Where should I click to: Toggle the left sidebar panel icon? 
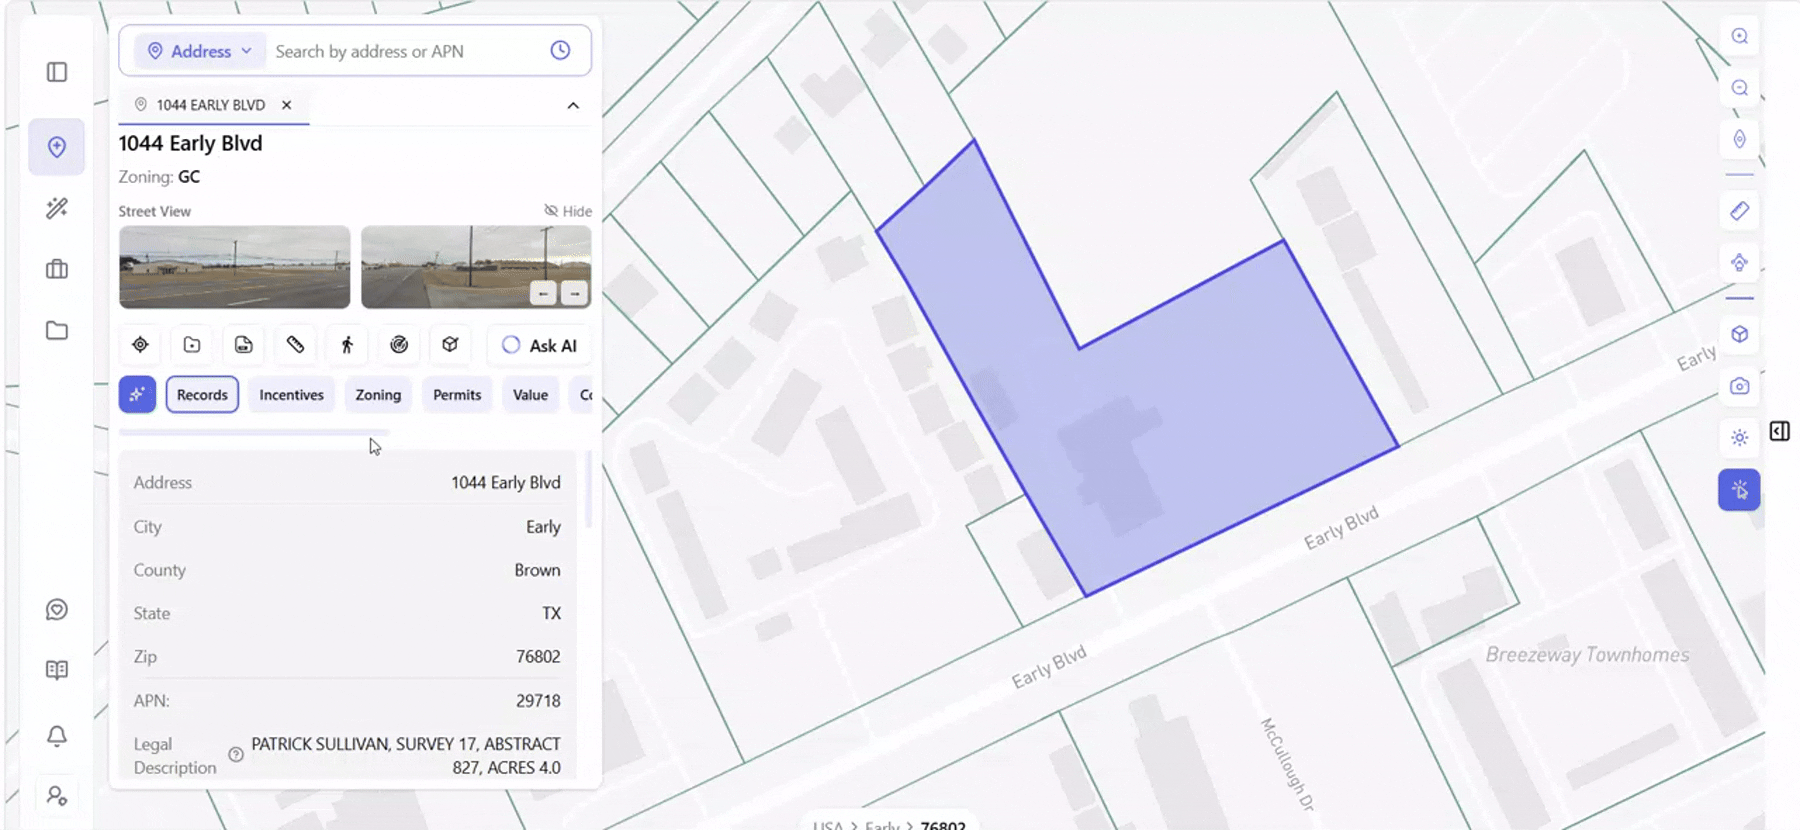coord(57,72)
